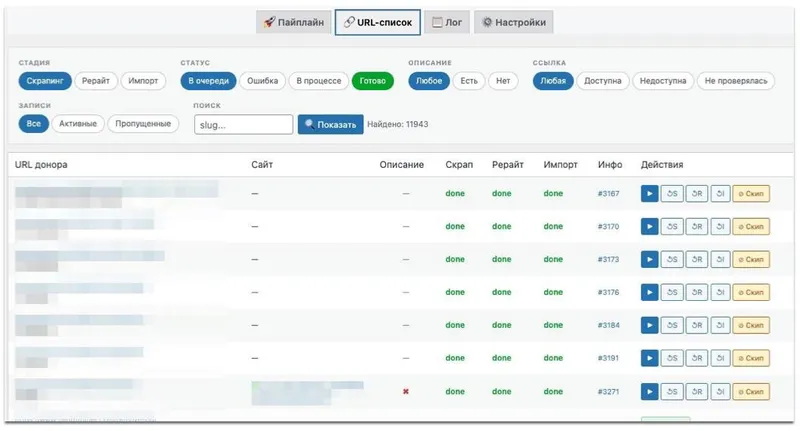
Task: Skip row #3184 with Скип
Action: tap(751, 325)
